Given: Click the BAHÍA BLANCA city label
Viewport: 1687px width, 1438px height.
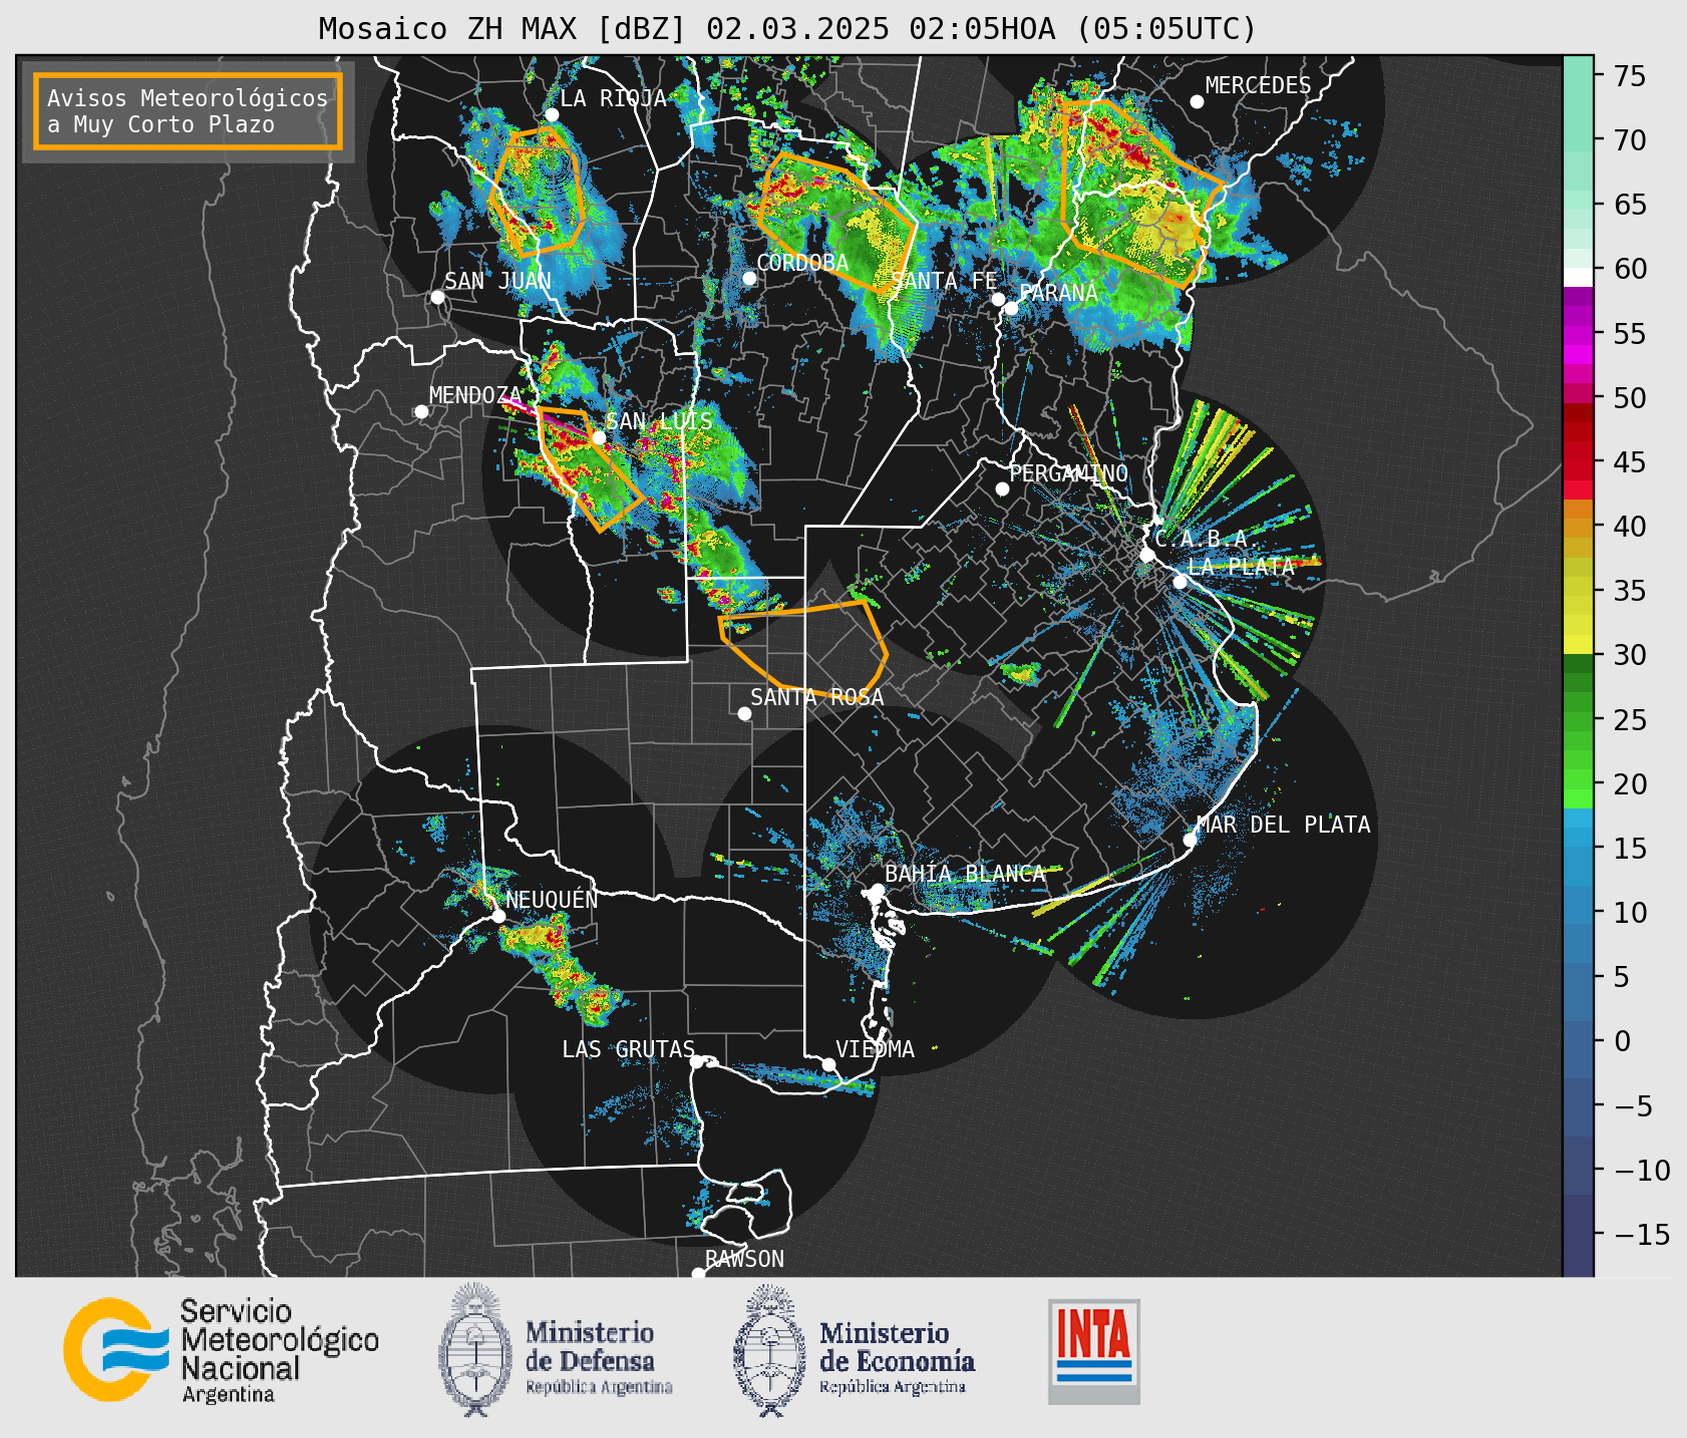Looking at the screenshot, I should tap(965, 874).
